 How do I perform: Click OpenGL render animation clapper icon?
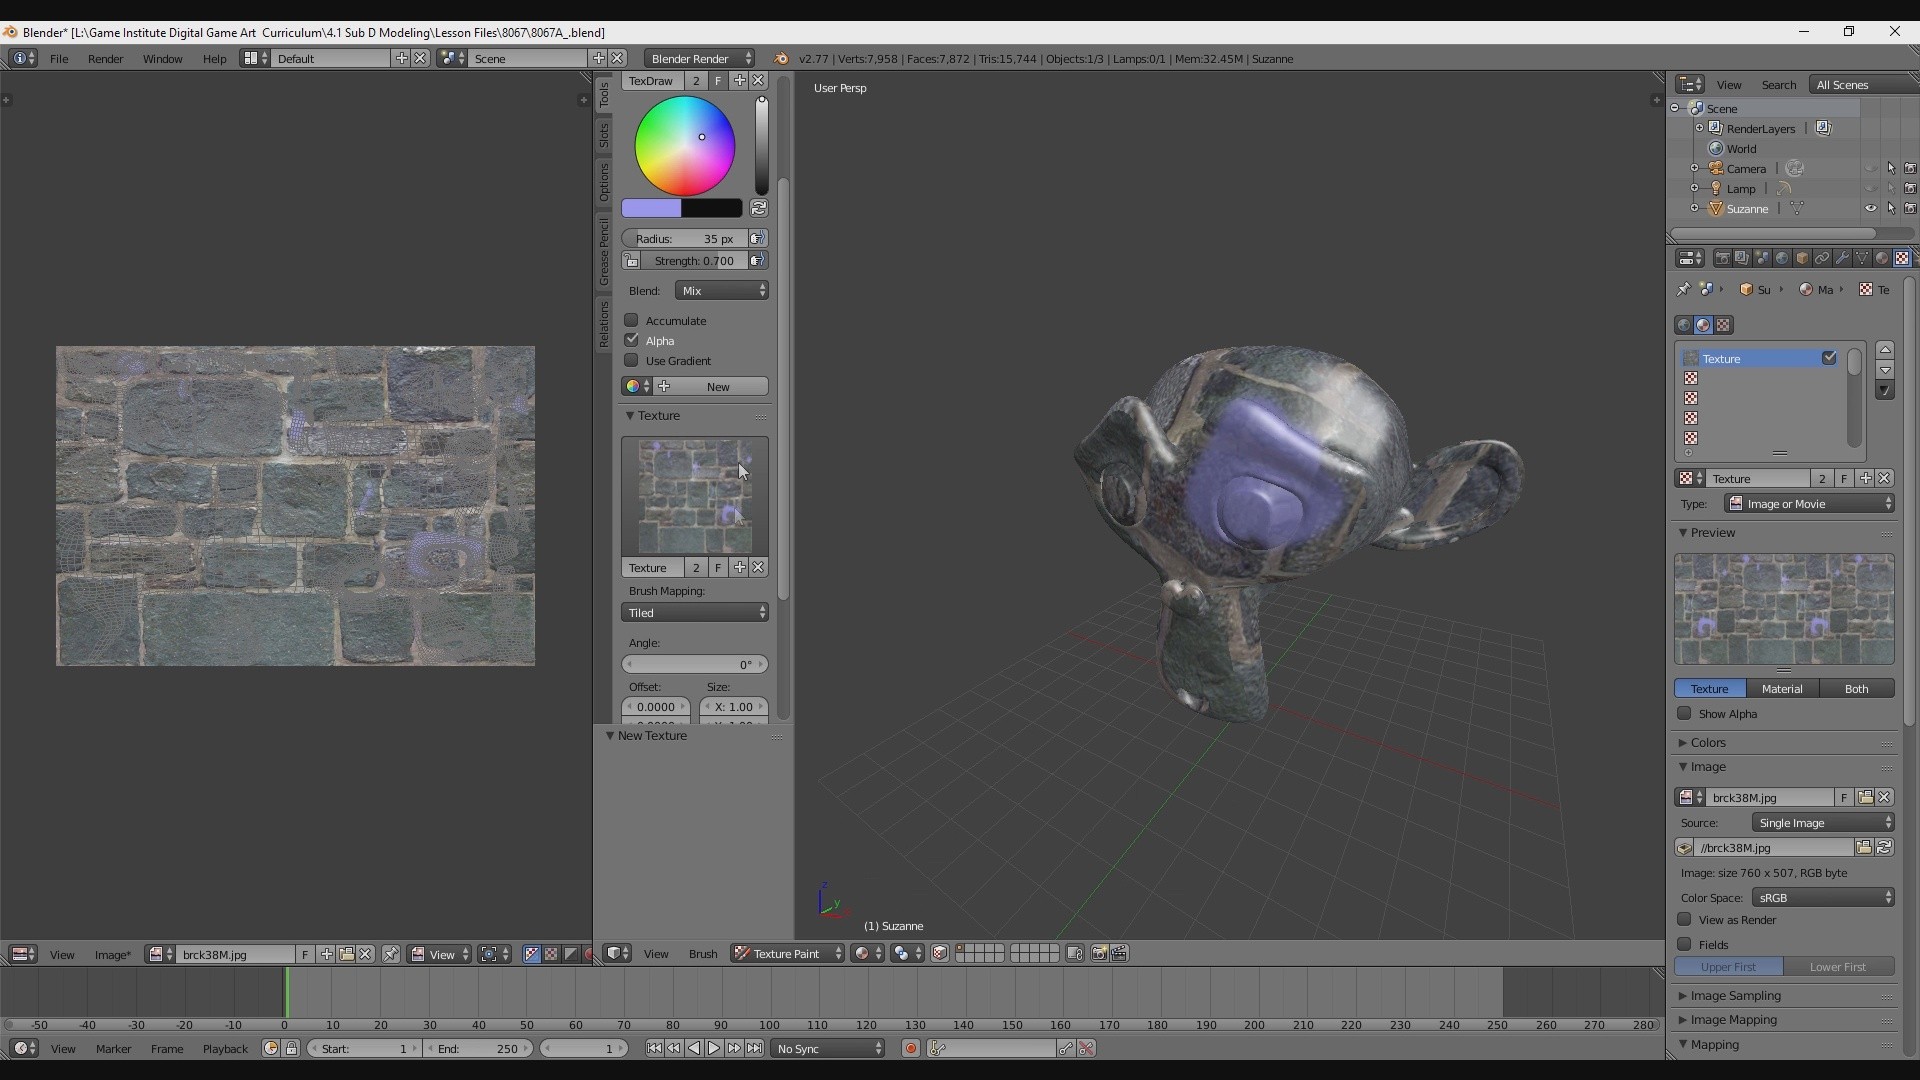tap(1119, 954)
